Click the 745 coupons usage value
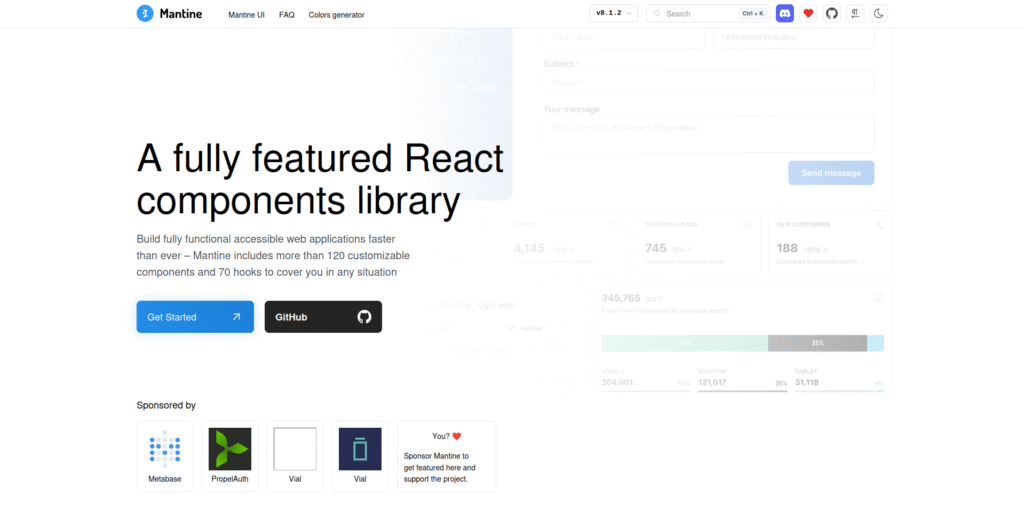 pos(656,248)
